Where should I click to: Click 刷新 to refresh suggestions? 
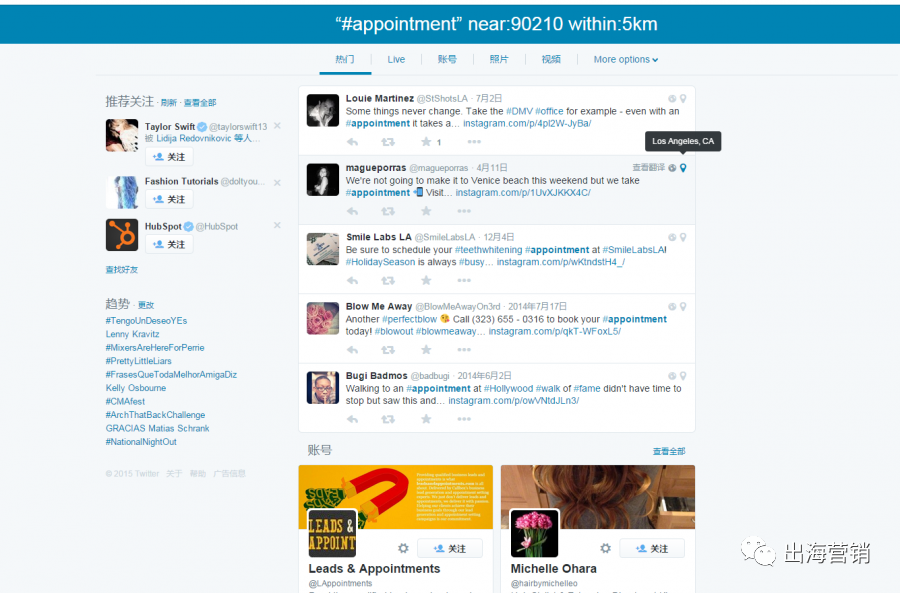point(169,103)
